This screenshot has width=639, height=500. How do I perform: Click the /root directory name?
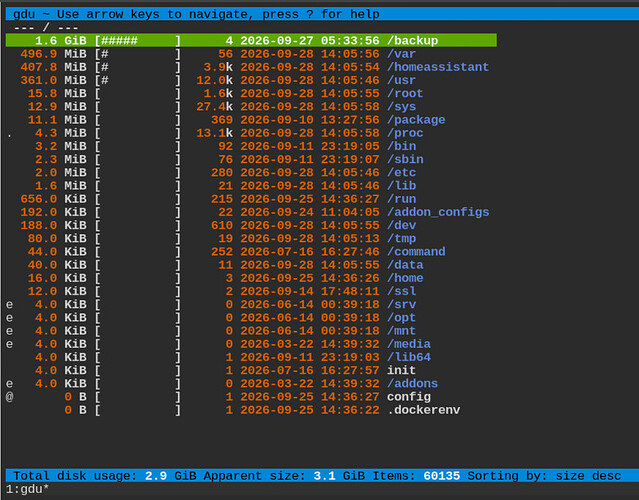coord(405,93)
